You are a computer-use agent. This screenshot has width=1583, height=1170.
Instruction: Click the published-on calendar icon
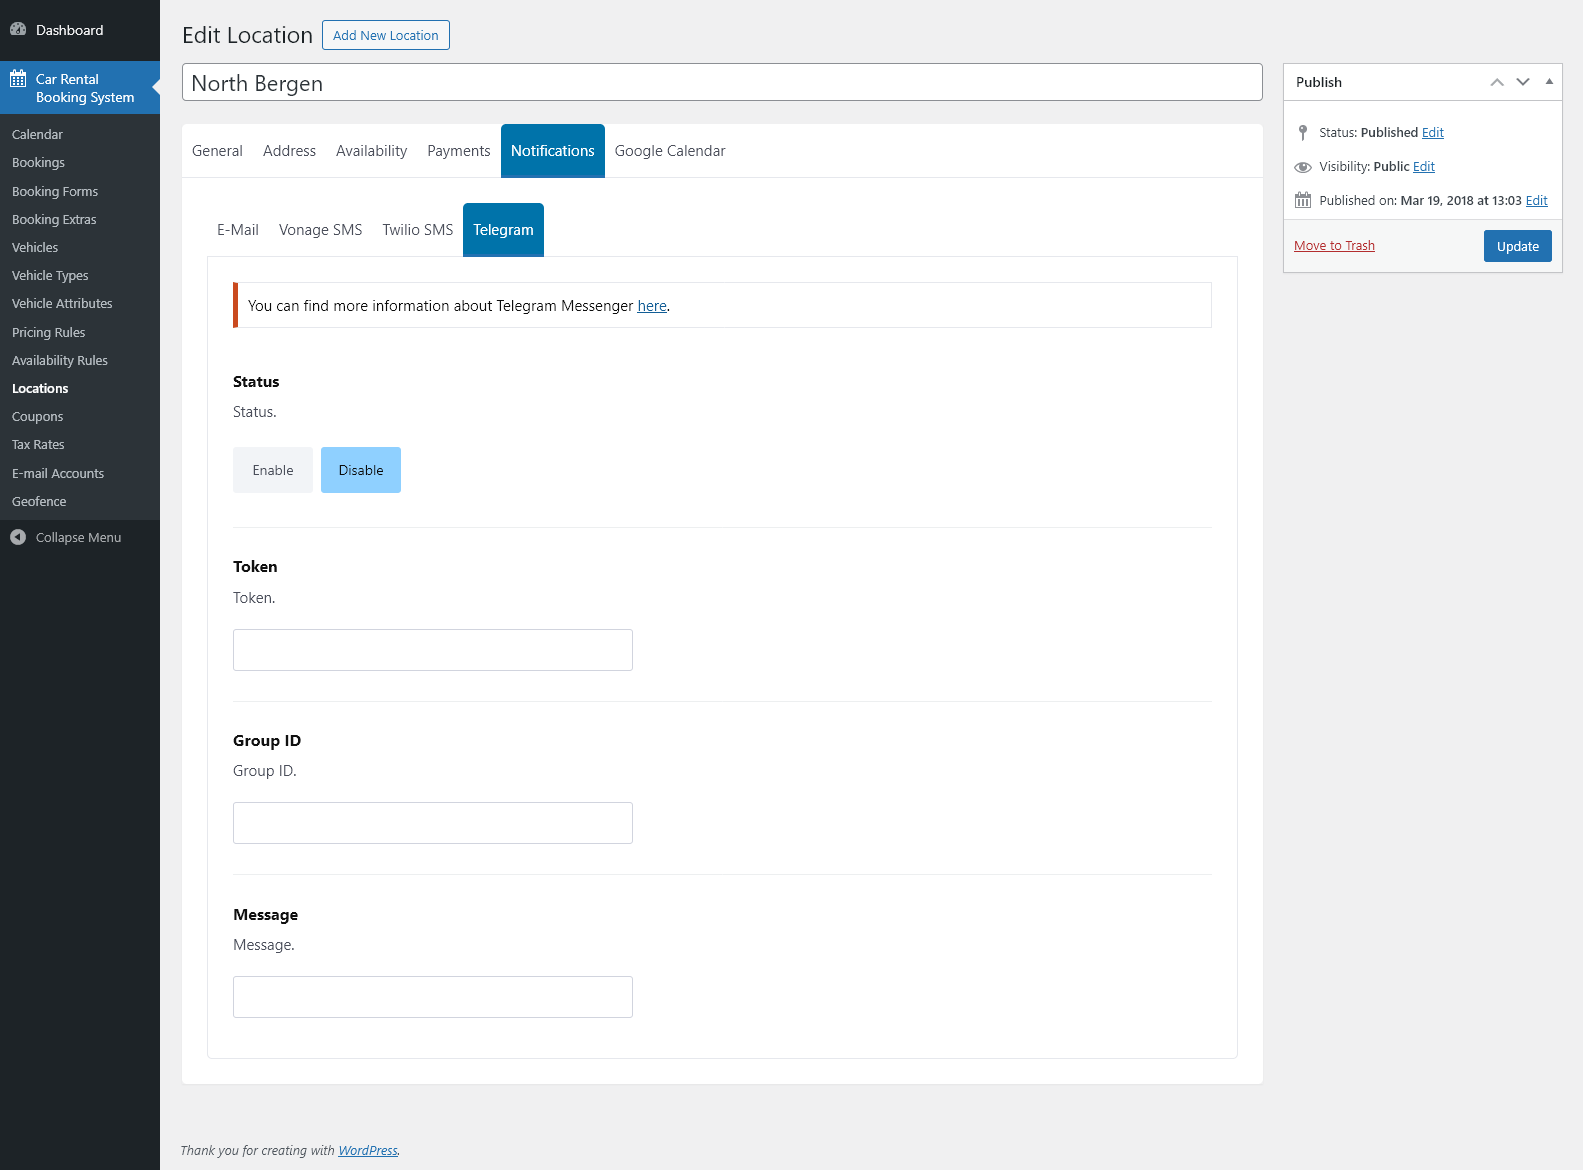1303,200
